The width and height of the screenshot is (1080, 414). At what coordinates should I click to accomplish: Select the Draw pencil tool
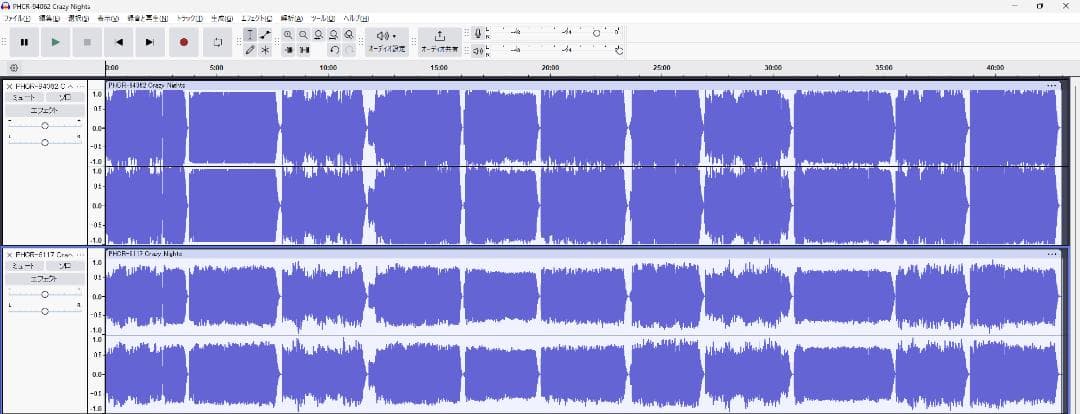(x=249, y=50)
